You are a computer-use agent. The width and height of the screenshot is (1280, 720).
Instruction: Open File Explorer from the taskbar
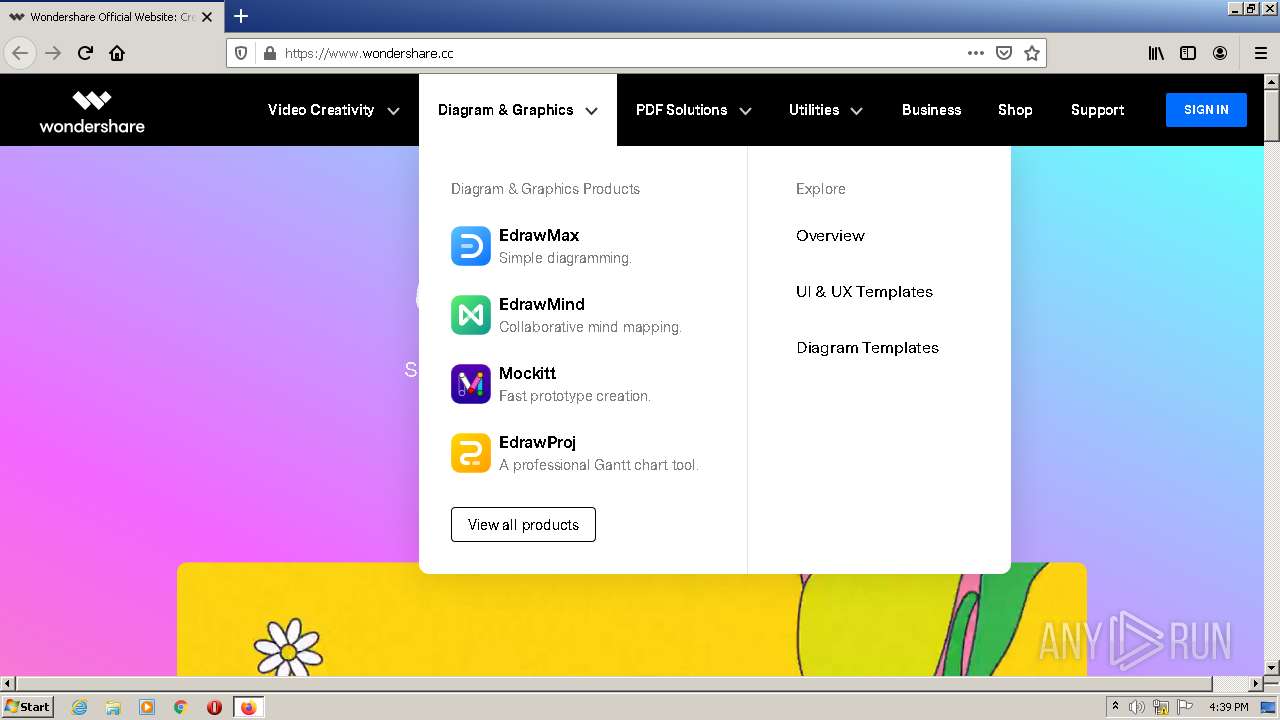pos(113,707)
